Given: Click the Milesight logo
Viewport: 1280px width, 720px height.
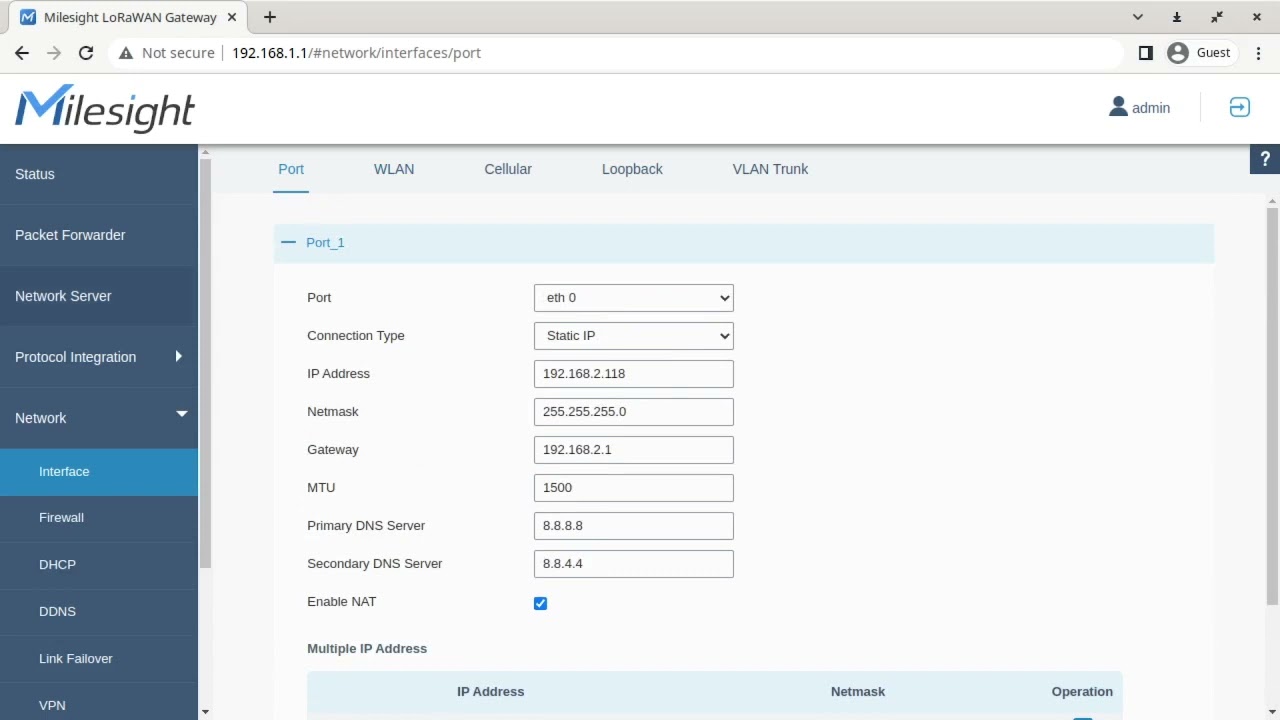Looking at the screenshot, I should [x=105, y=108].
